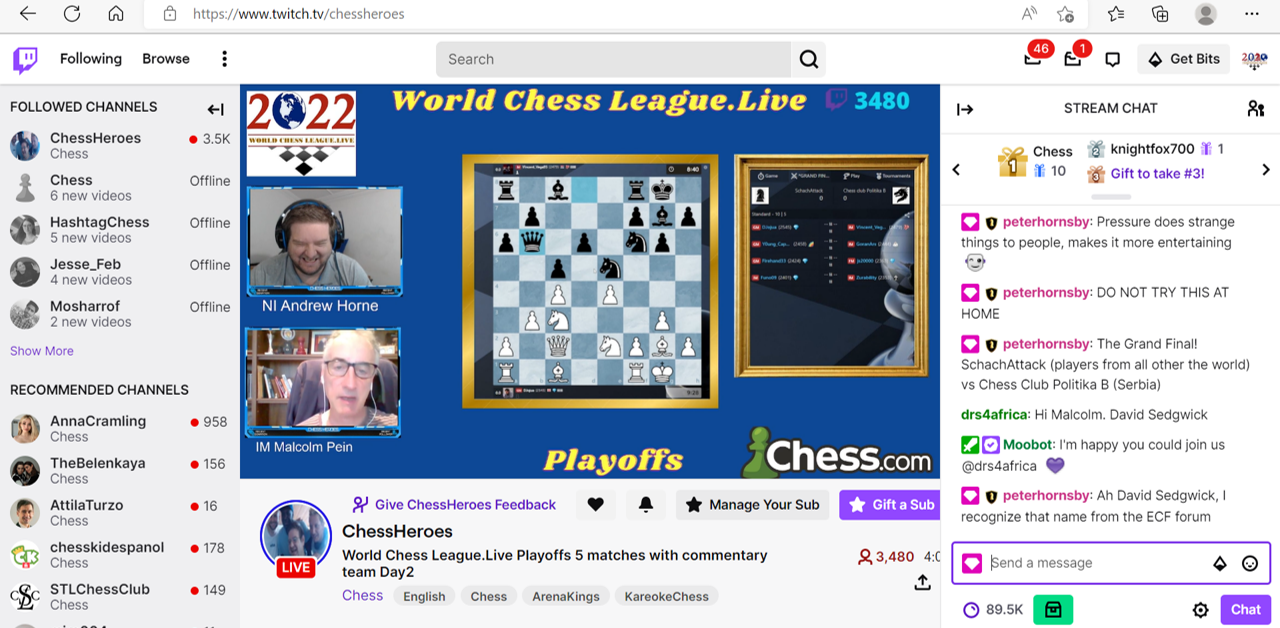Toggle the follow heart button
This screenshot has width=1280, height=628.
click(x=596, y=505)
